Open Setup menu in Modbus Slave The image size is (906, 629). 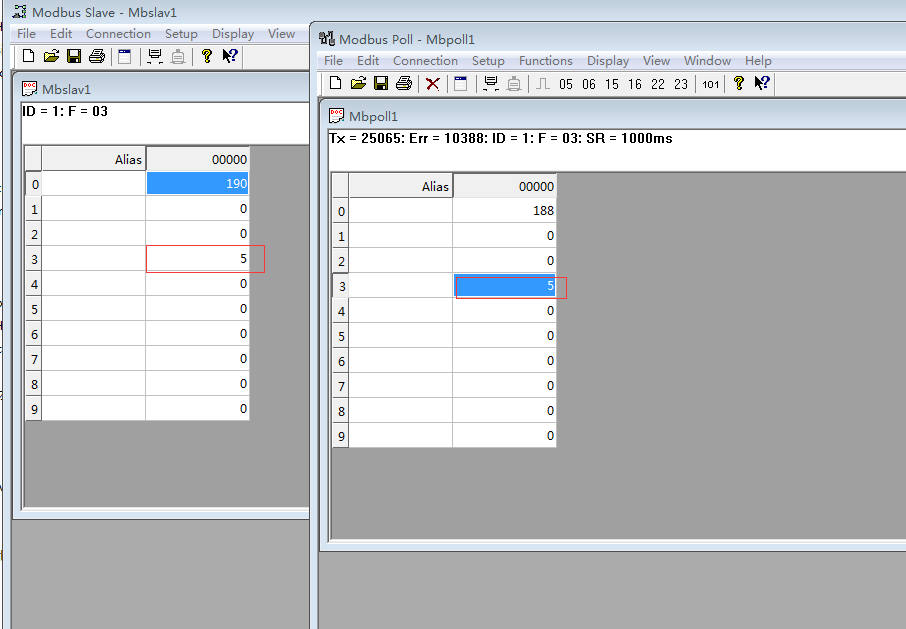181,34
